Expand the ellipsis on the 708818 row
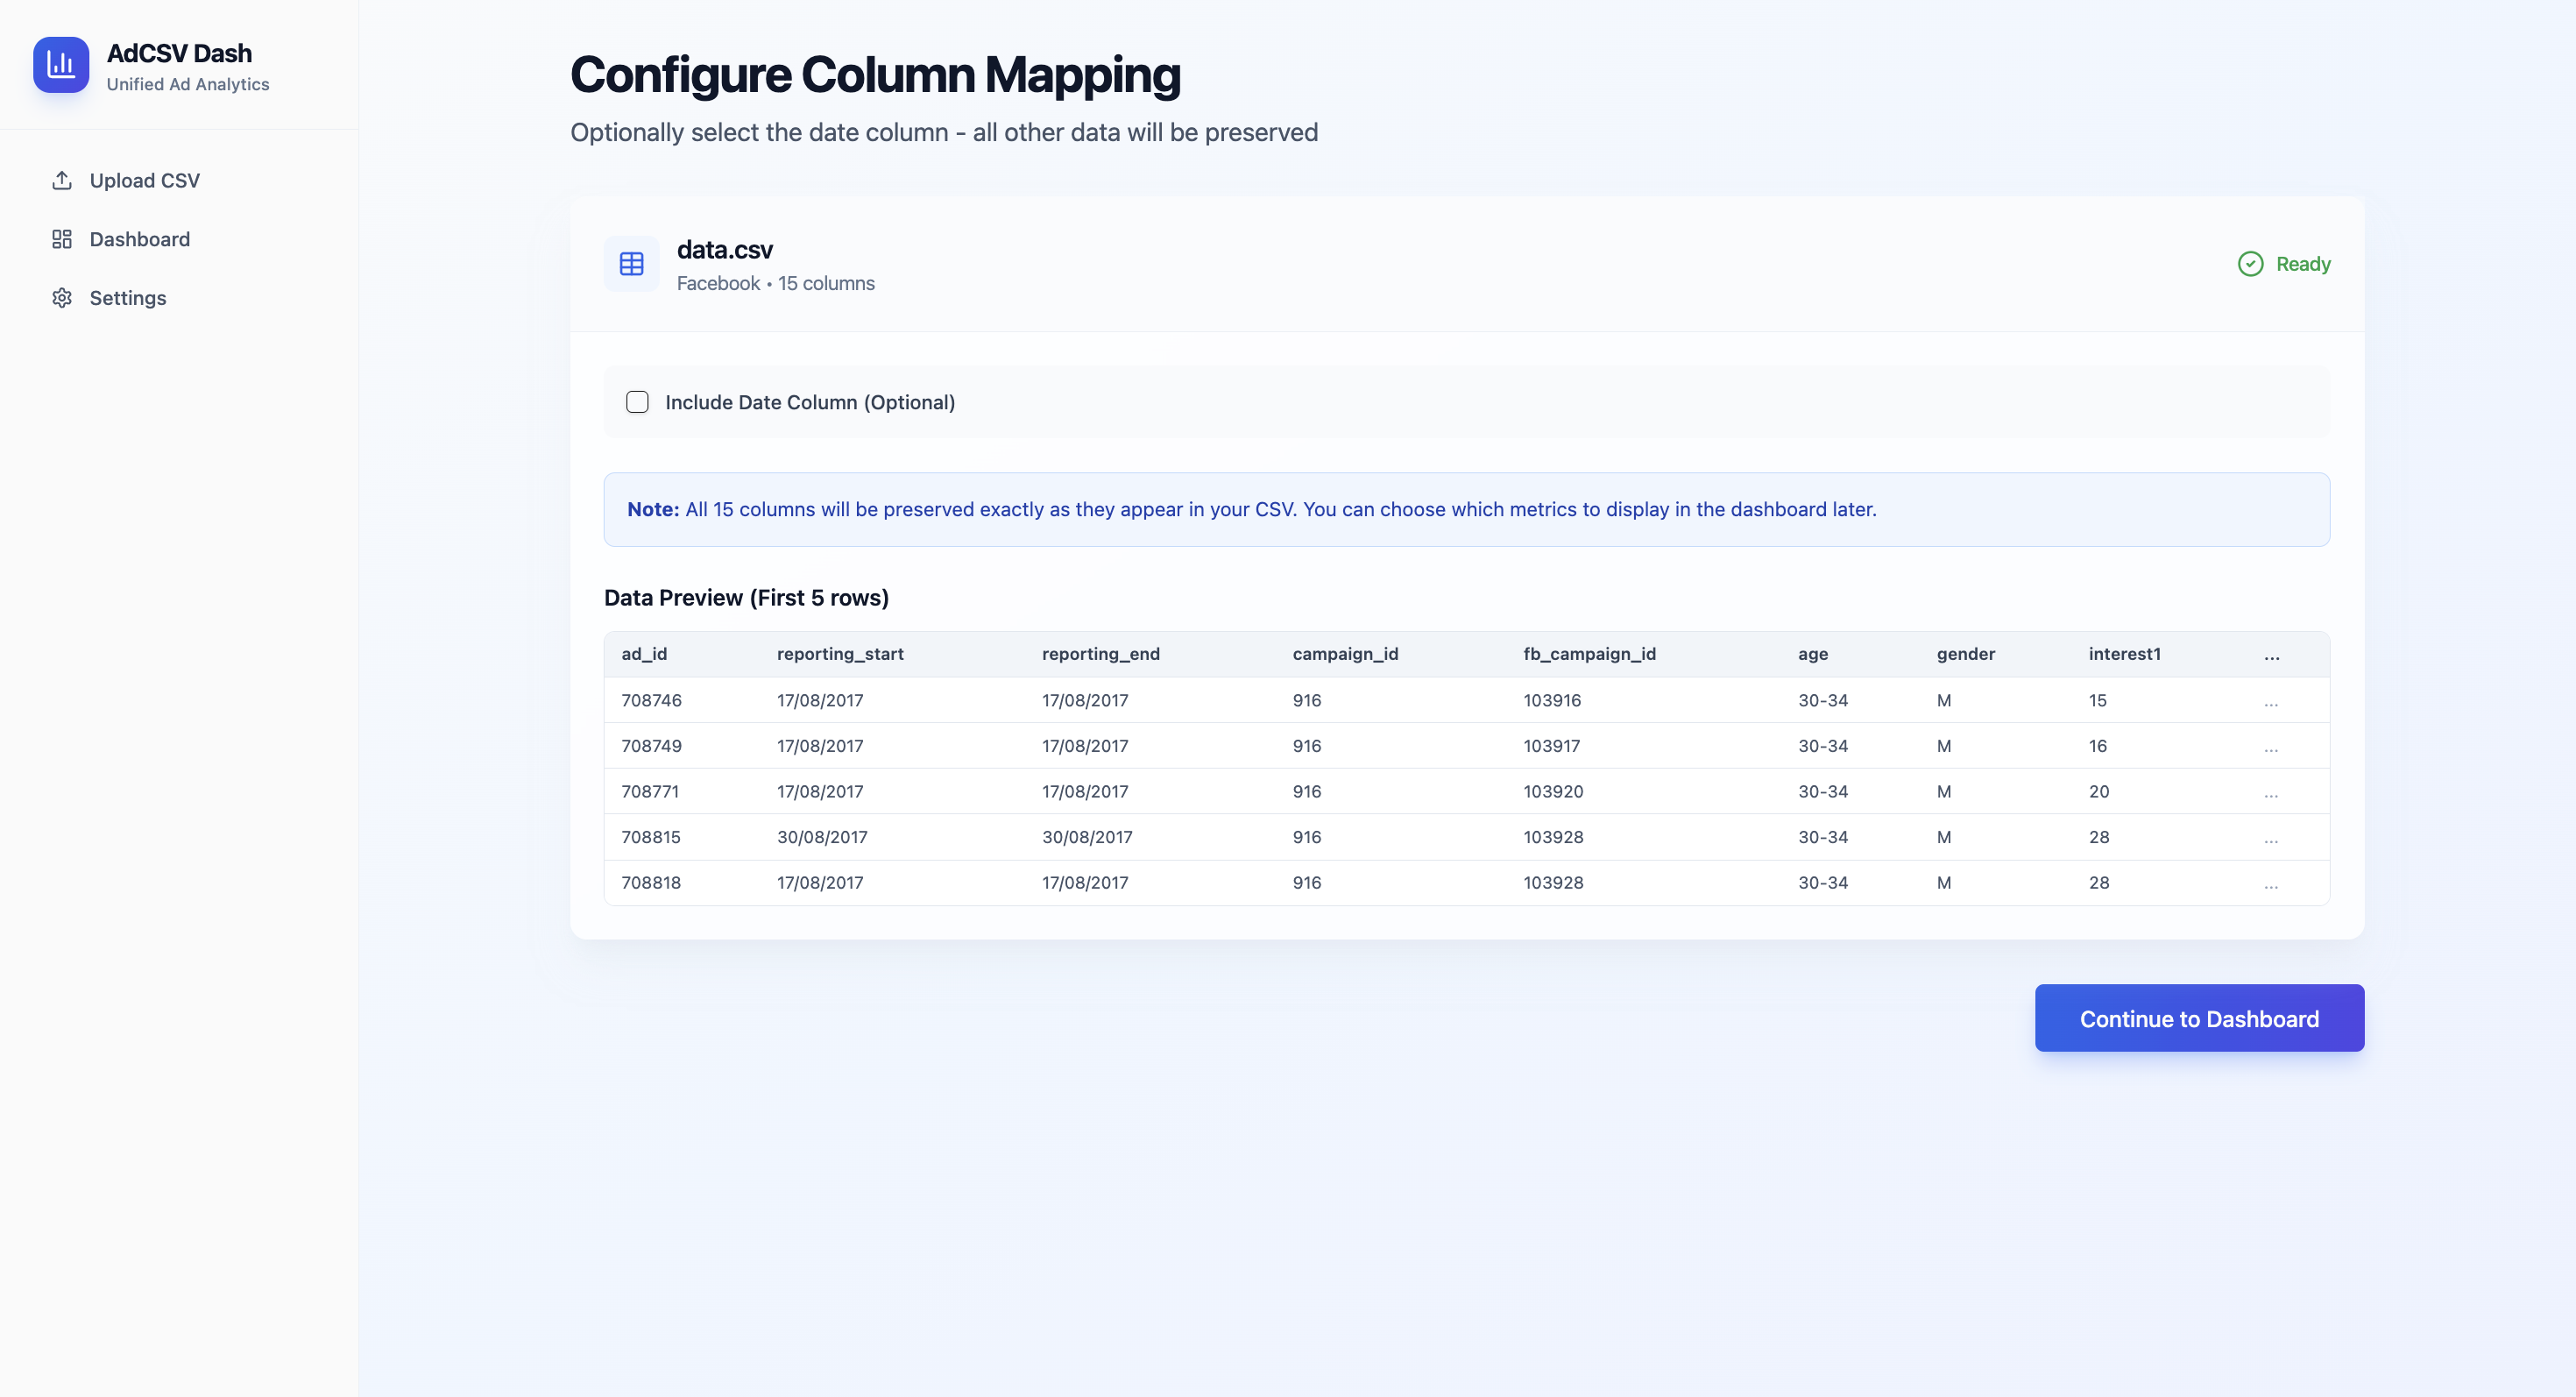2576x1397 pixels. [2271, 883]
